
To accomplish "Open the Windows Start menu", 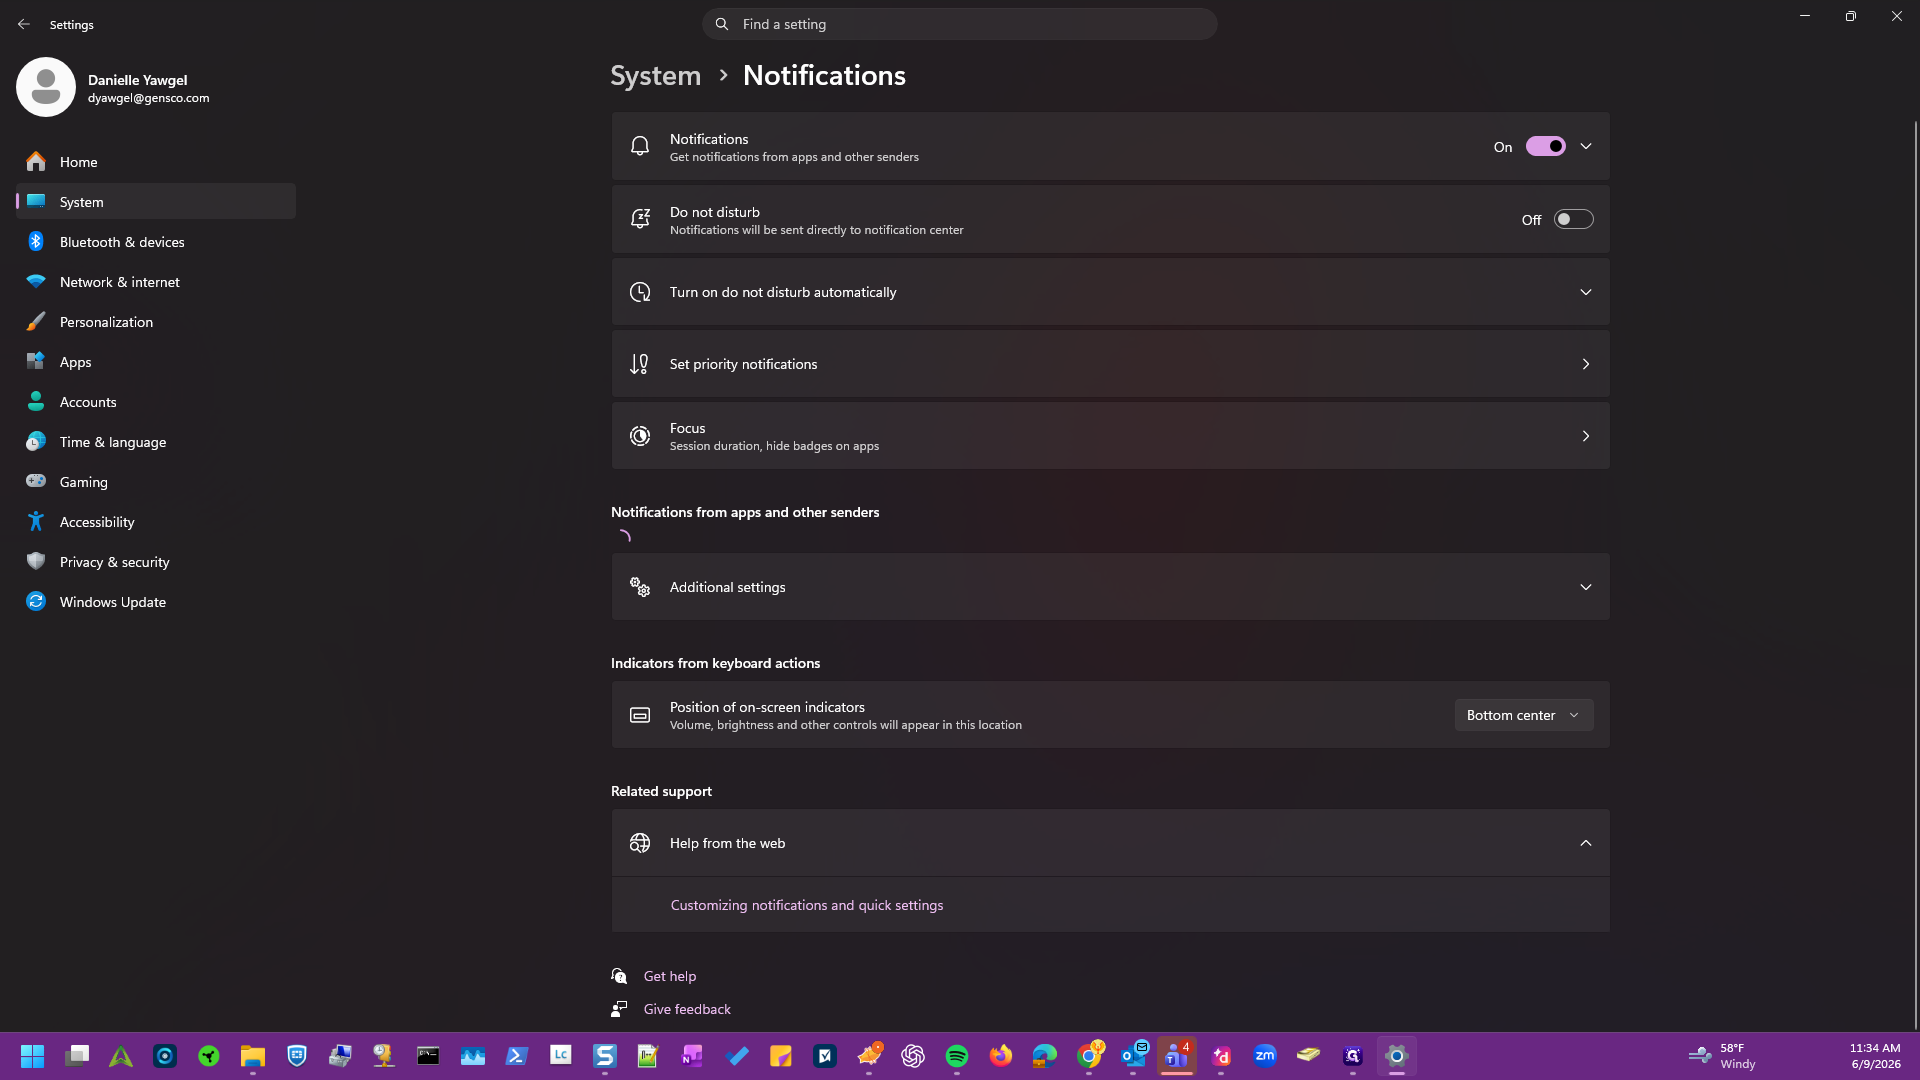I will [x=32, y=1056].
